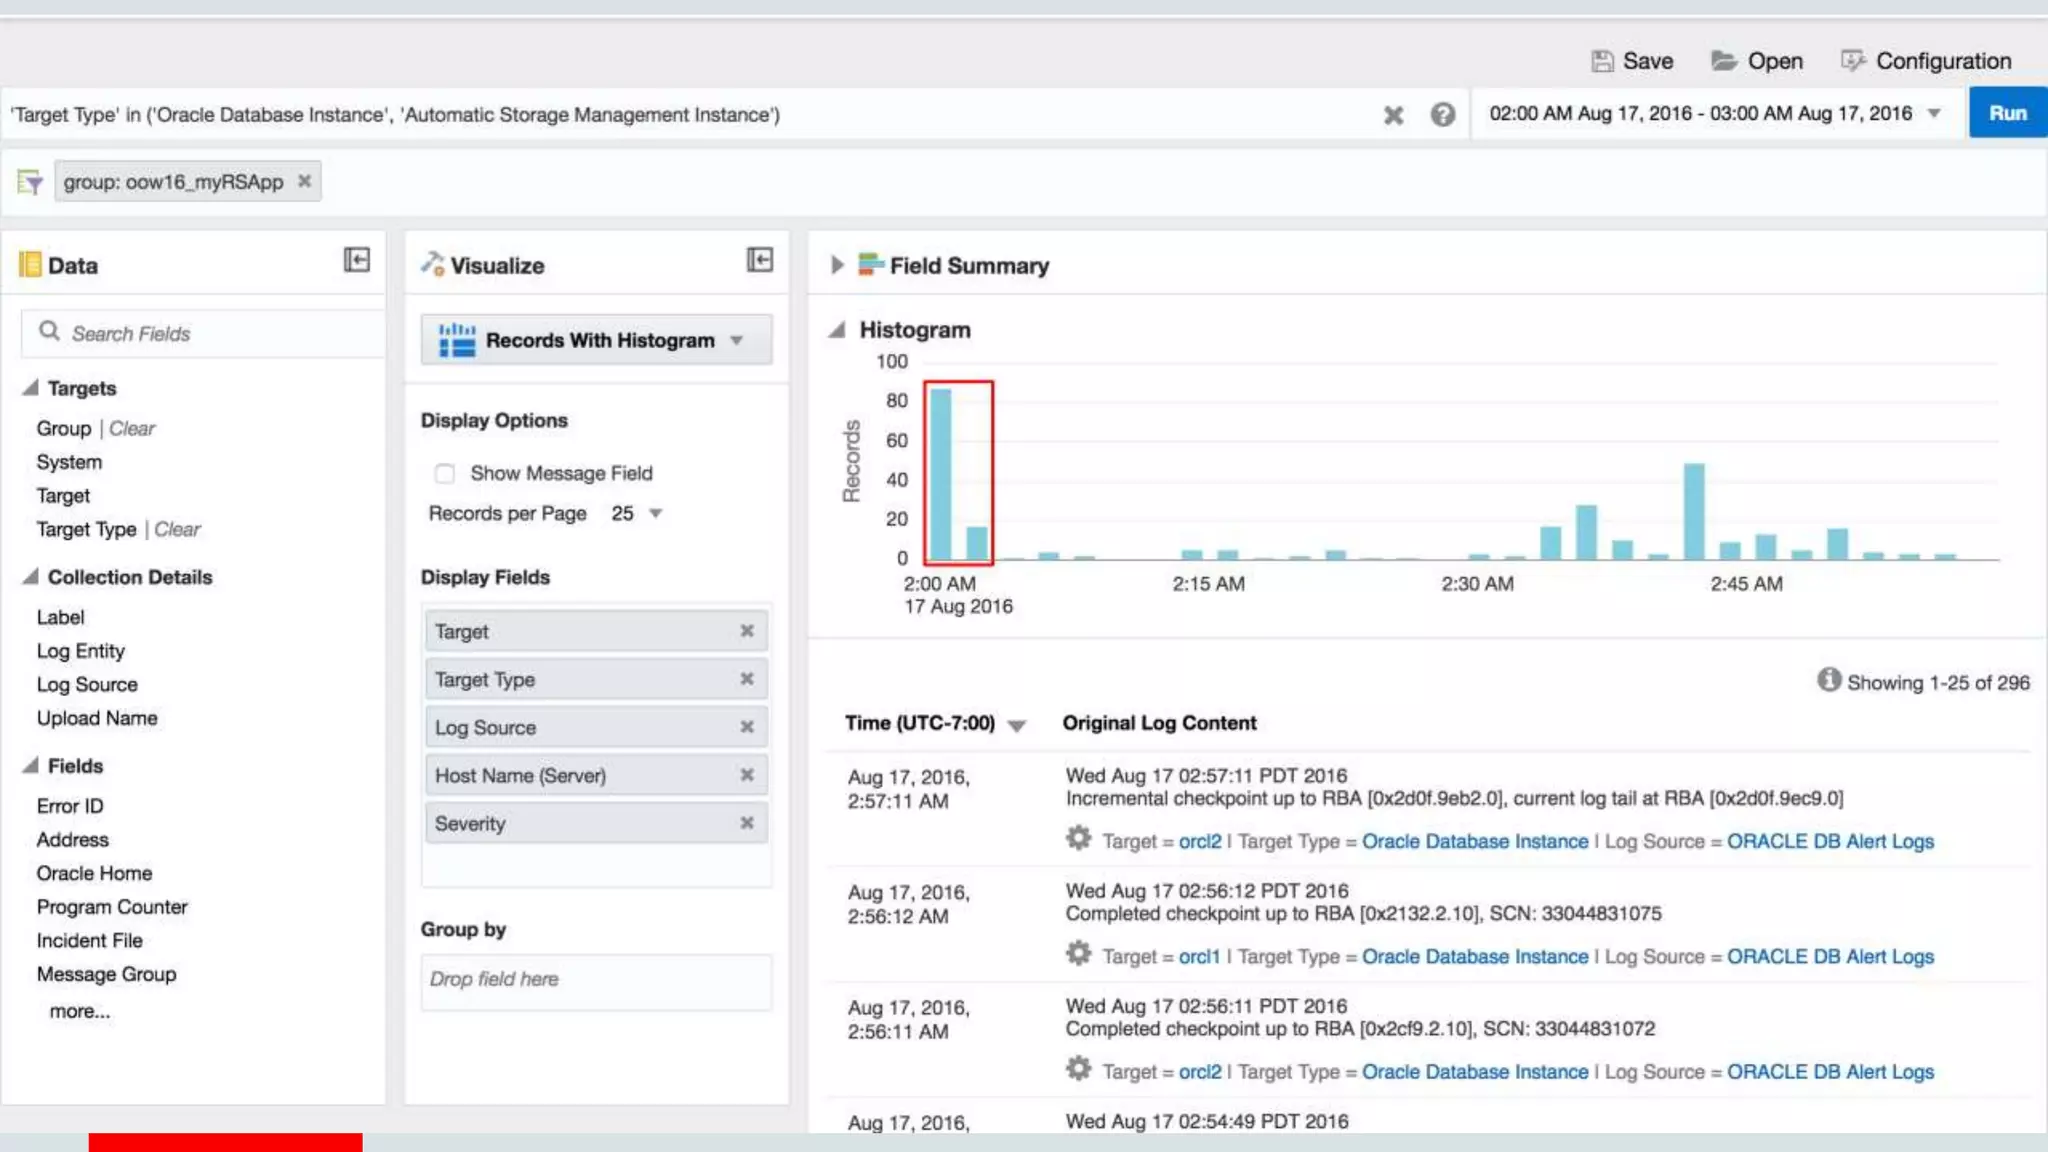2048x1152 pixels.
Task: Collapse the Targets field group
Action: (31, 388)
